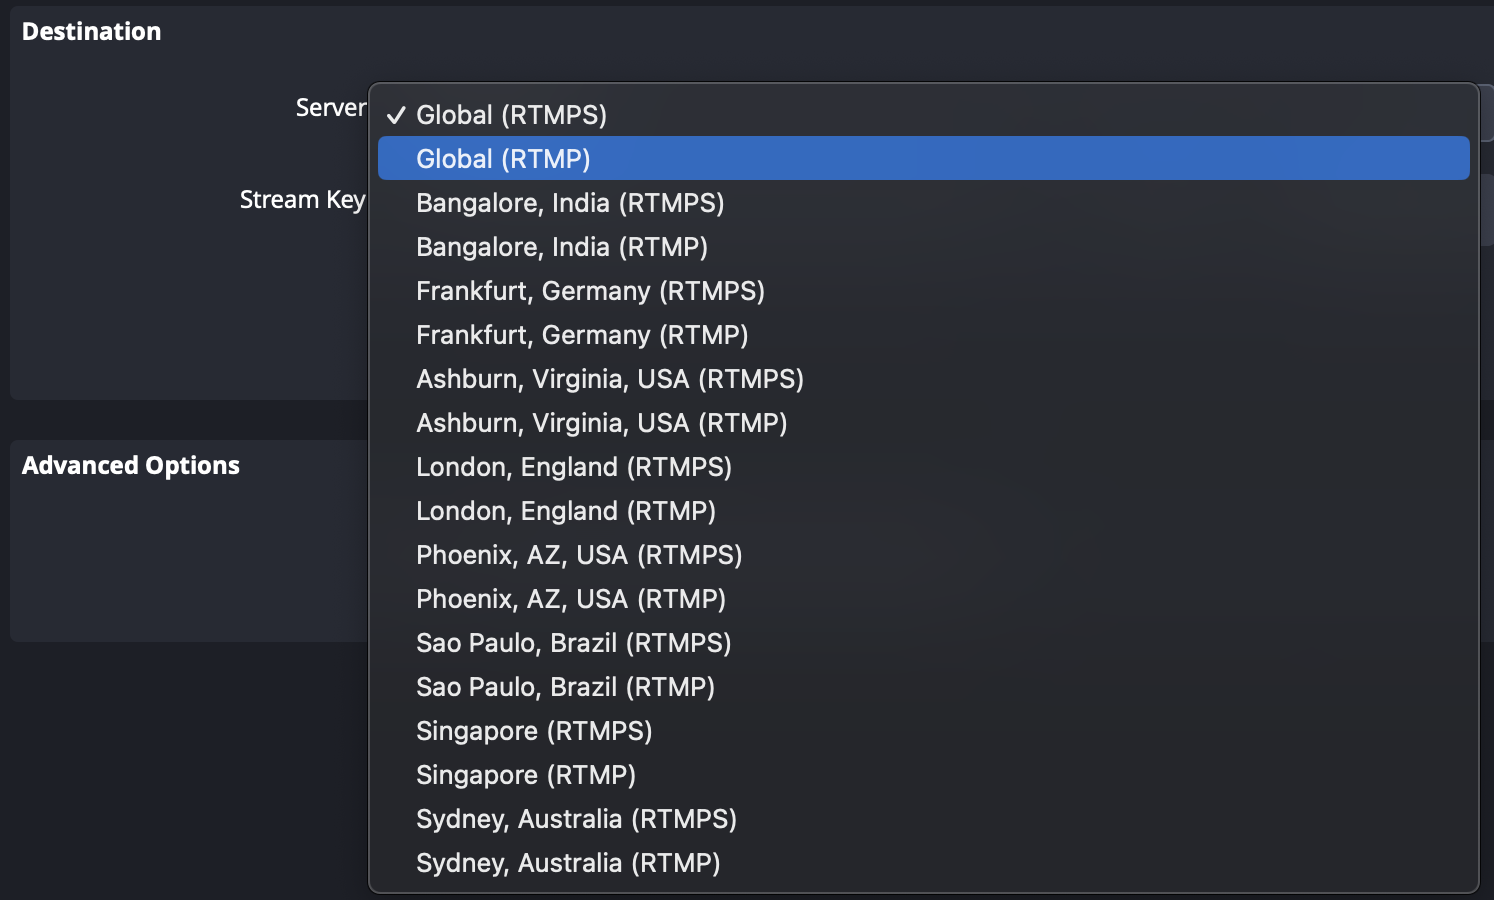Choose Global (RTMP) from server list

[503, 159]
